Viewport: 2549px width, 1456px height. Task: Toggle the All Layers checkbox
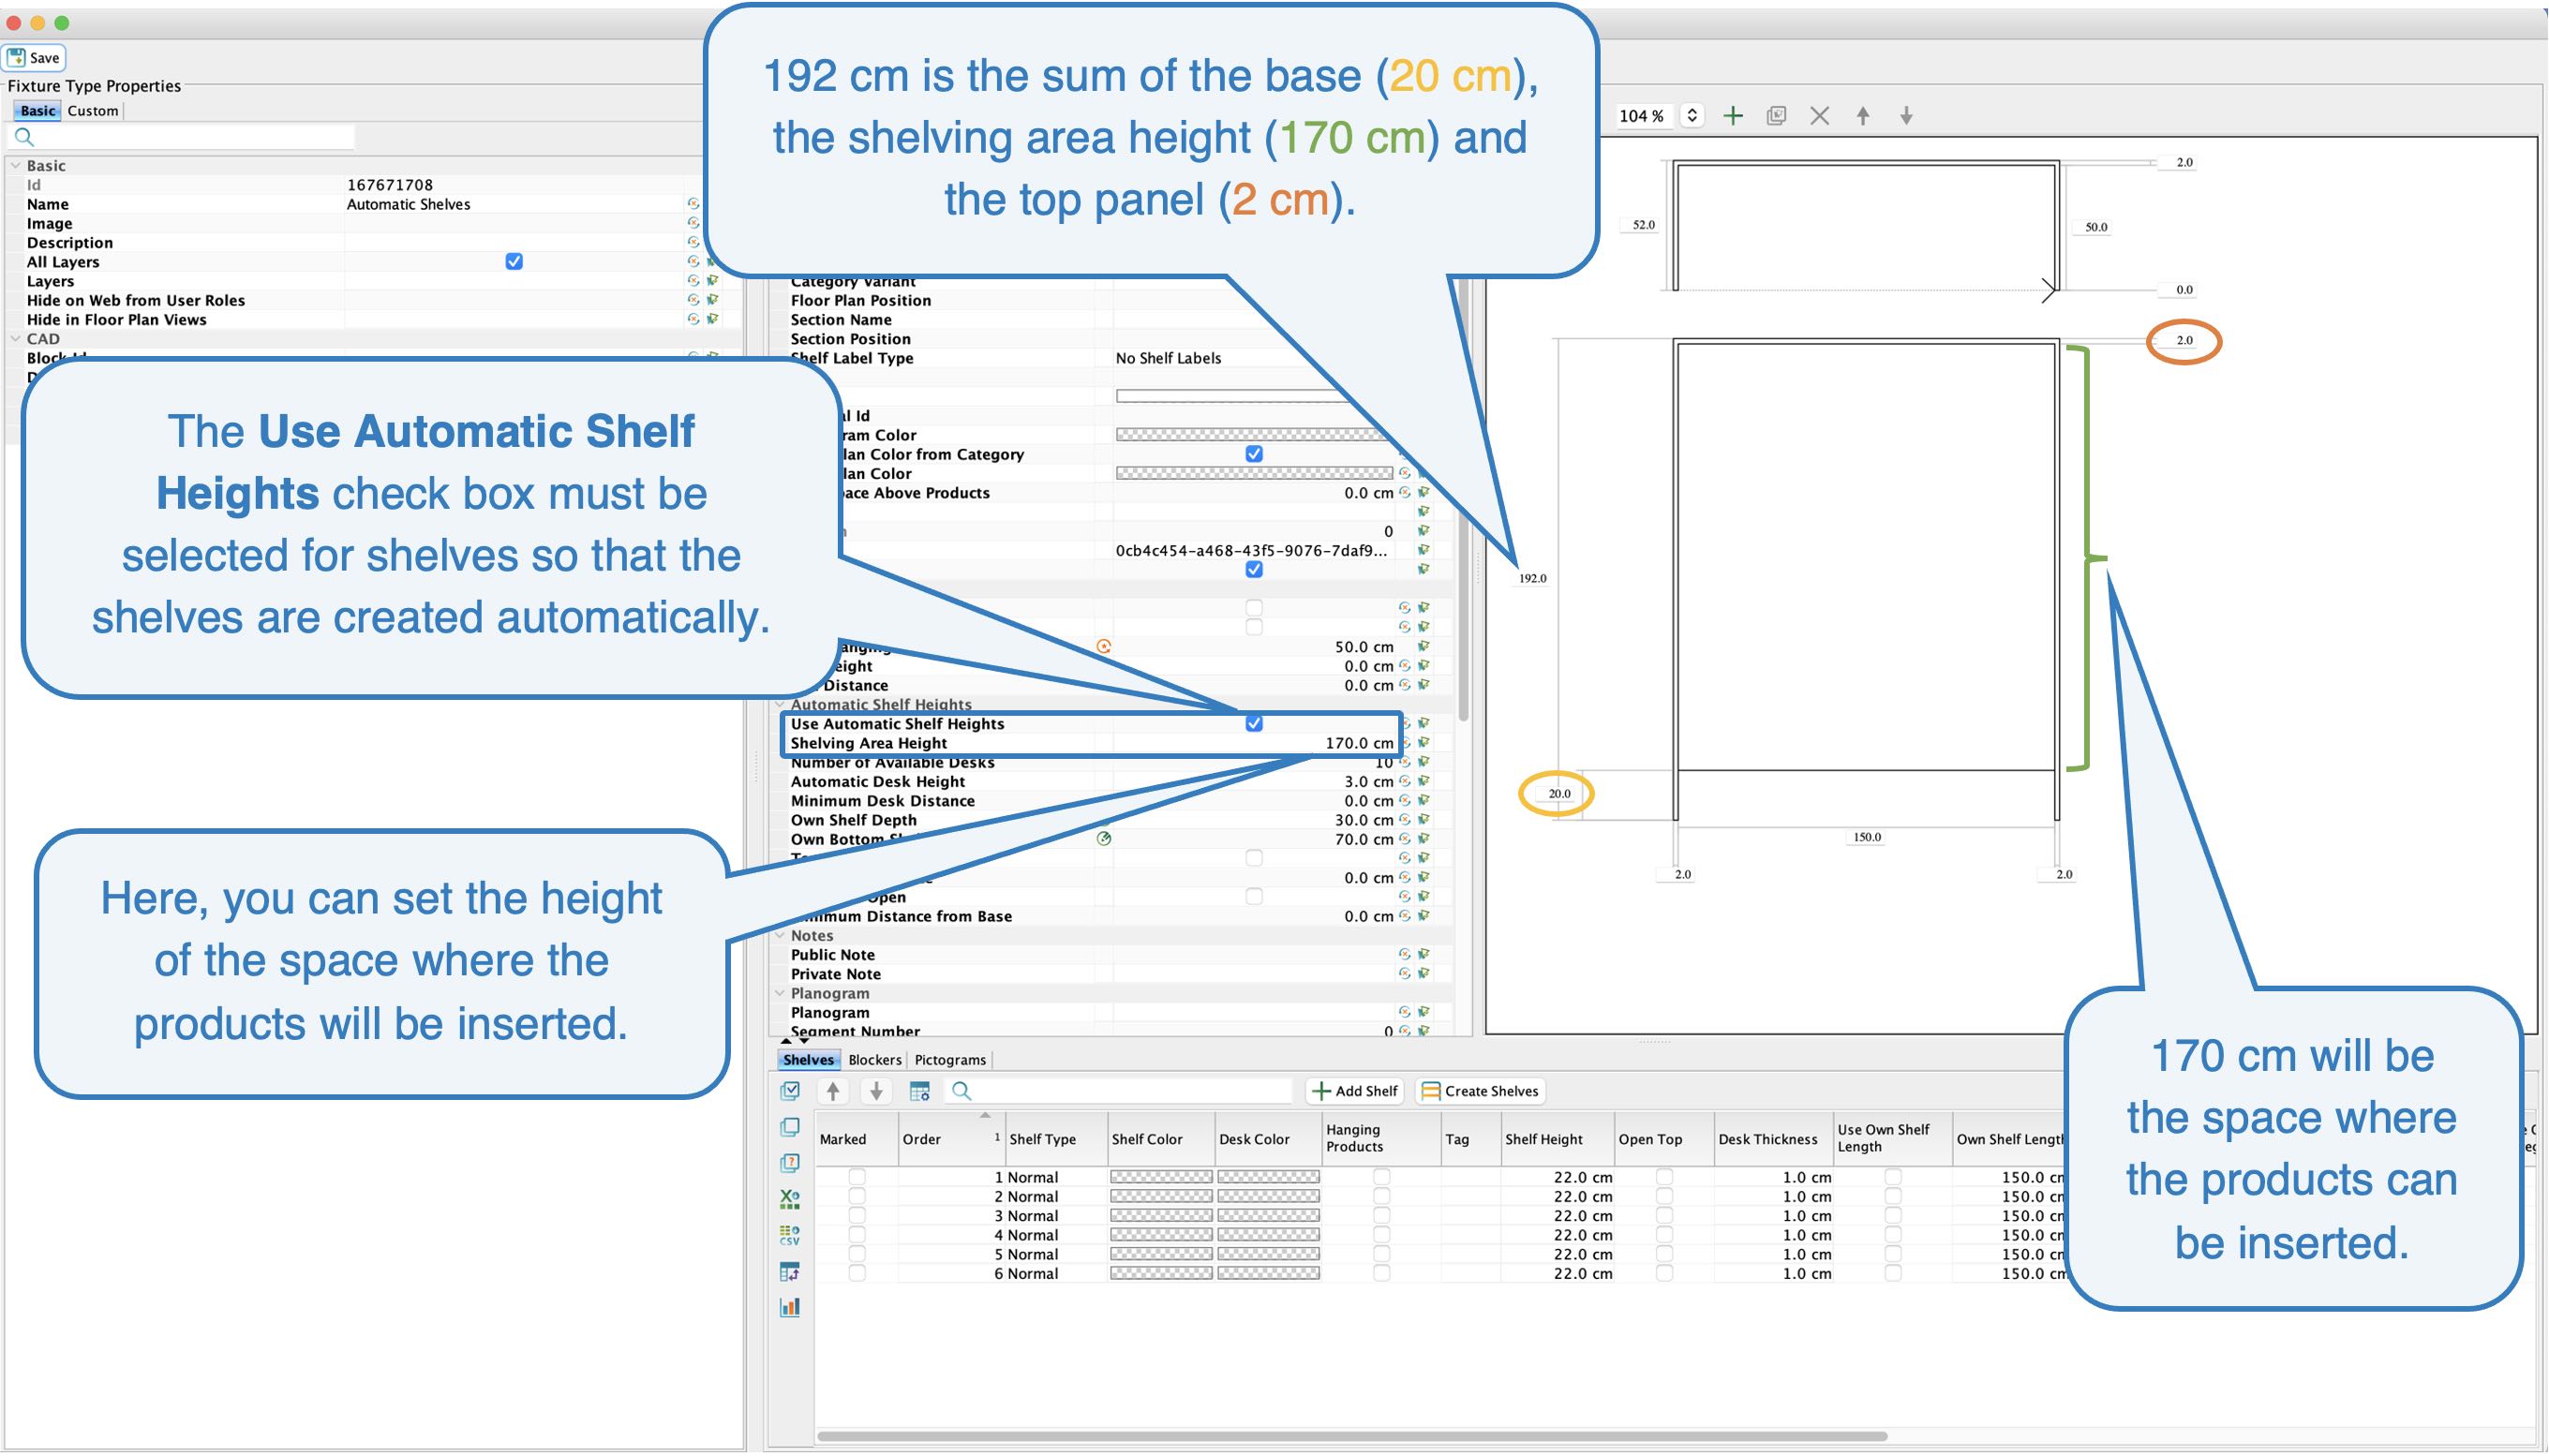coord(514,262)
